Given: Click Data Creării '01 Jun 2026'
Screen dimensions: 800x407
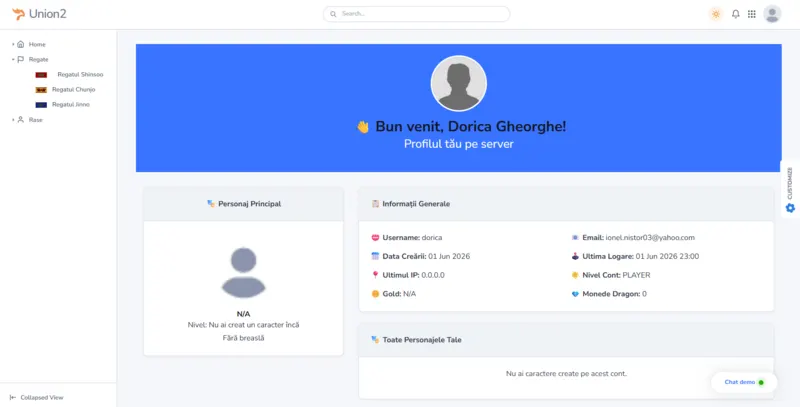Looking at the screenshot, I should coord(449,256).
